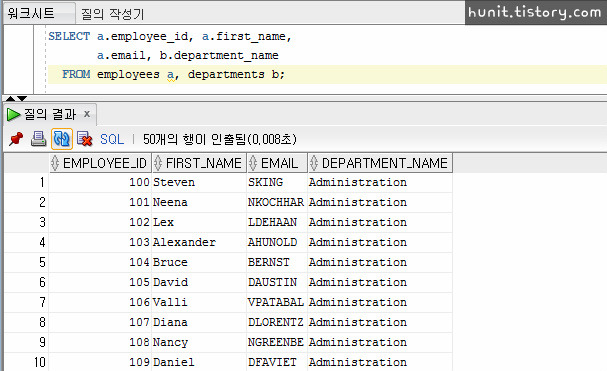Select employee ID cell '103'
The height and width of the screenshot is (371, 607).
tap(100, 242)
